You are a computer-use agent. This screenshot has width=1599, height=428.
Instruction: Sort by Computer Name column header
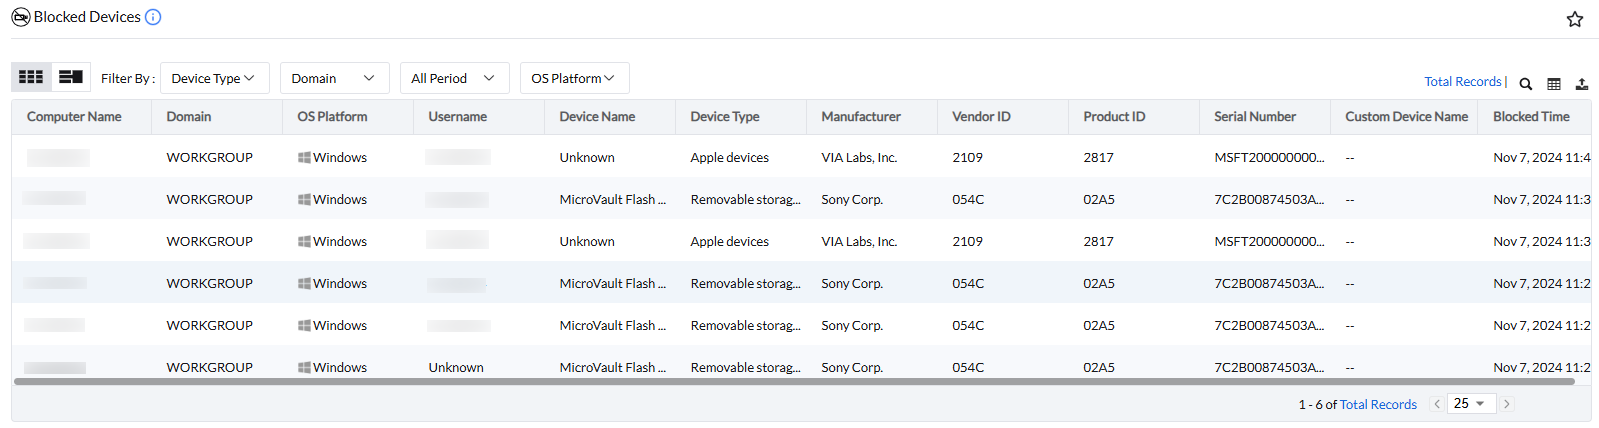click(74, 117)
